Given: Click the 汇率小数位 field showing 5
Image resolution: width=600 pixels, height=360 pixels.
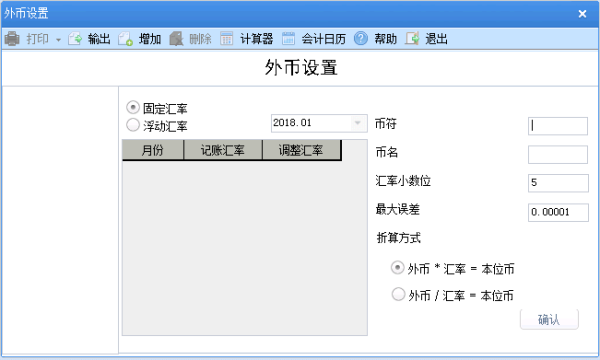Looking at the screenshot, I should (558, 183).
